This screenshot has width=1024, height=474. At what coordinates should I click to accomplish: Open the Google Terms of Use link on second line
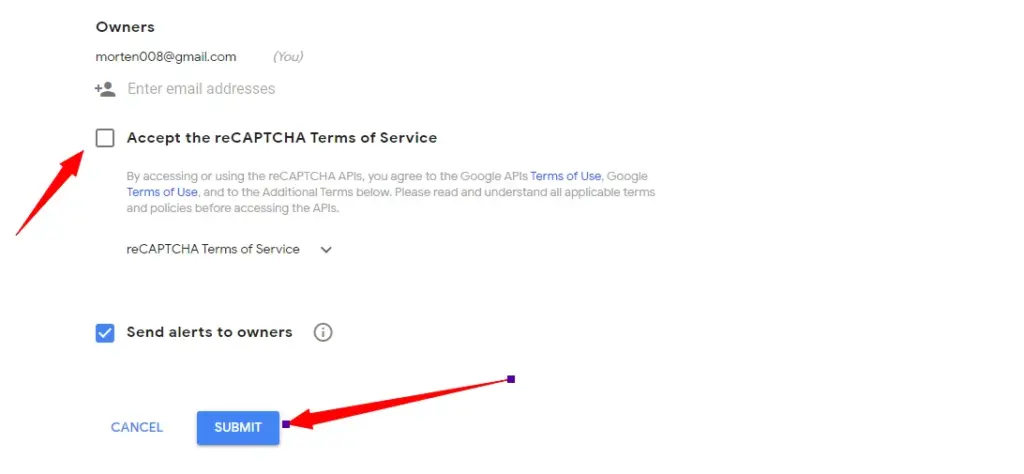pos(162,193)
